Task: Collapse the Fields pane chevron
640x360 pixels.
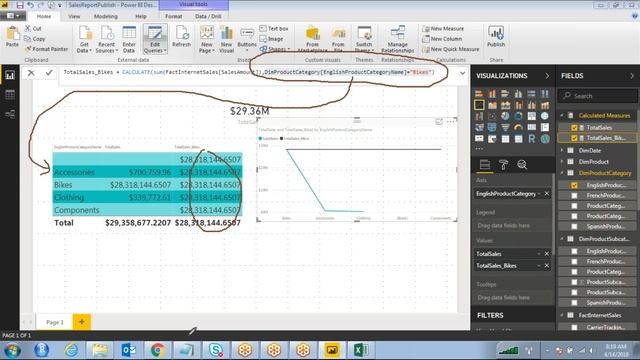Action: coord(632,76)
